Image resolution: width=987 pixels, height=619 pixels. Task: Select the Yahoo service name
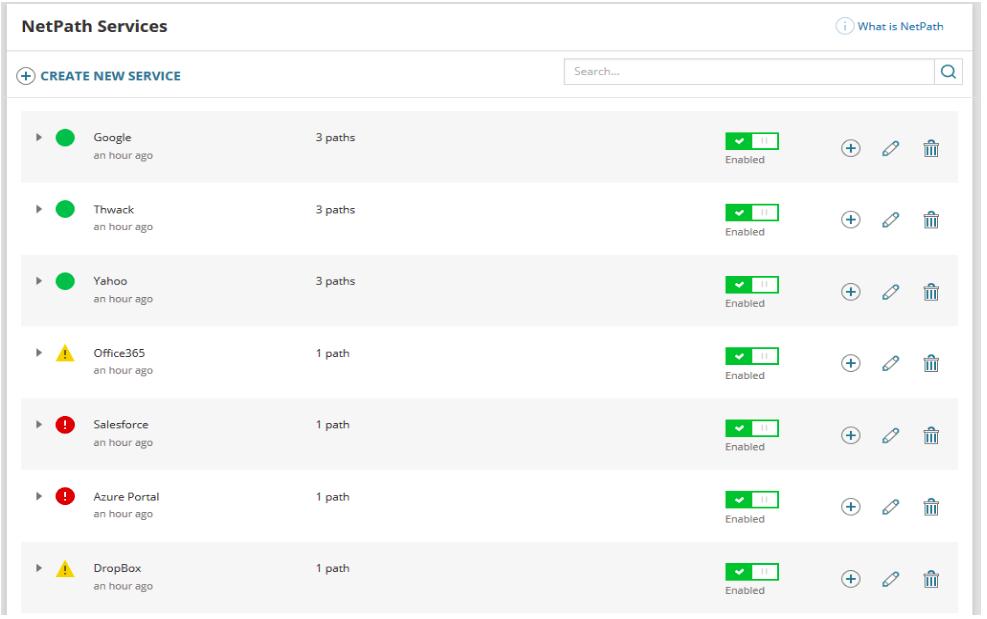point(110,281)
